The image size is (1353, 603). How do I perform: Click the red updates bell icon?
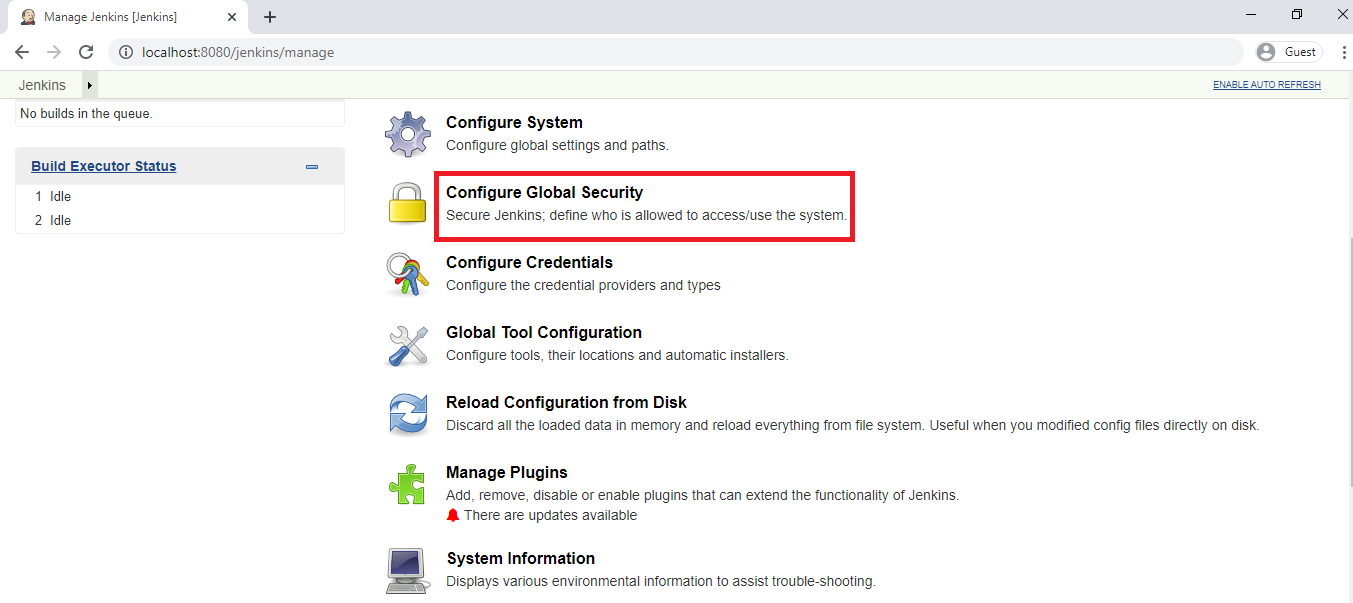(453, 515)
